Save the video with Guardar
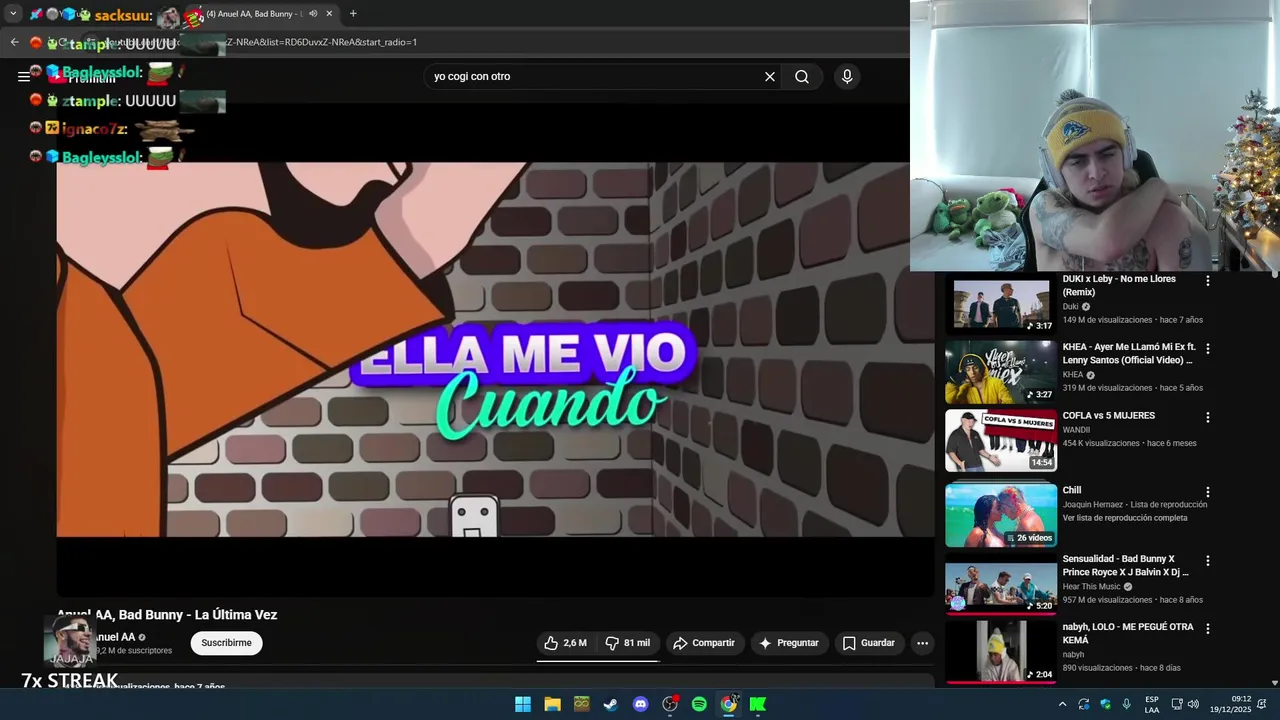Viewport: 1280px width, 720px height. [x=868, y=643]
